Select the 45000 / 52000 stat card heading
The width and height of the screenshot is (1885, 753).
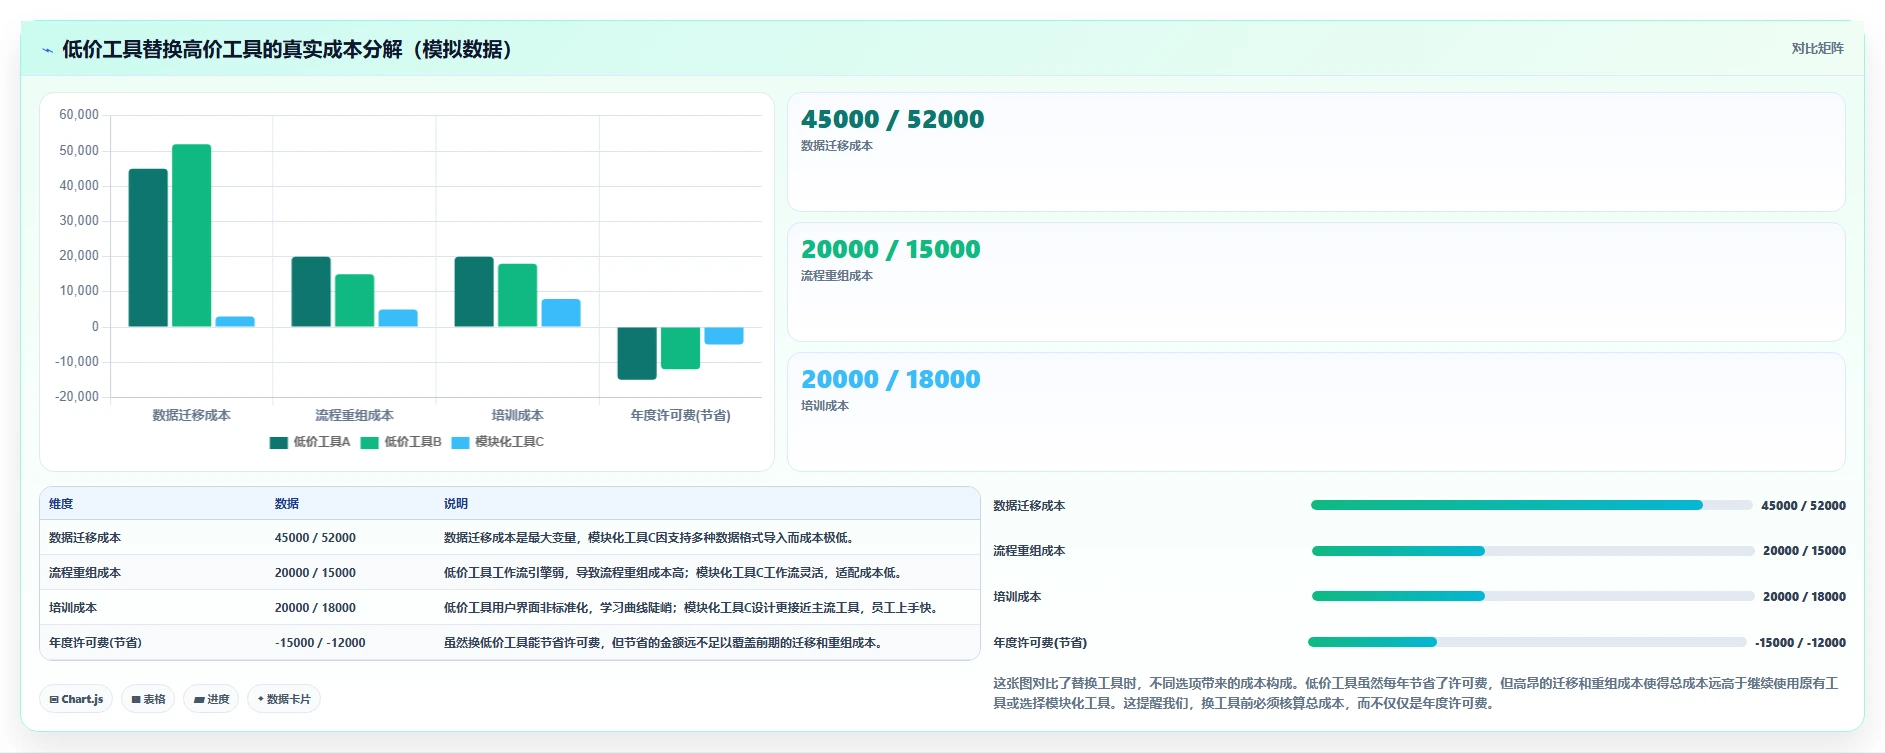pos(892,119)
